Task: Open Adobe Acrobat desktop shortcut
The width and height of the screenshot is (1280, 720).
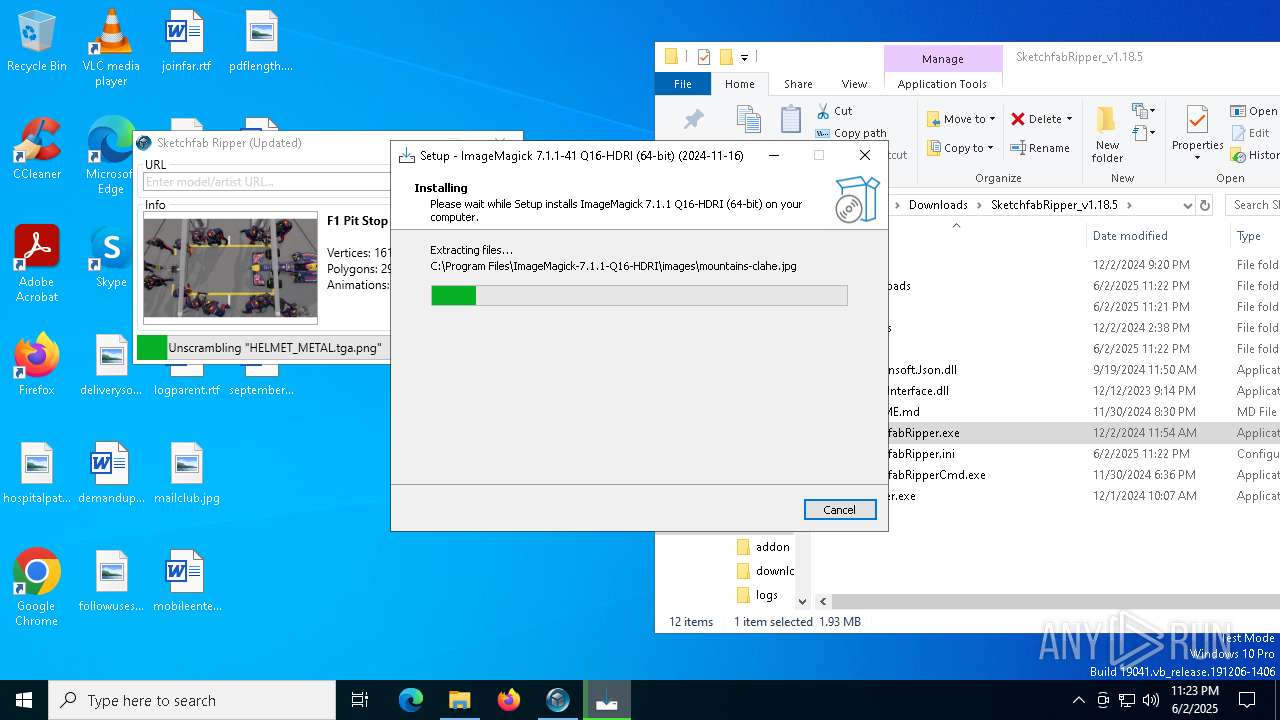Action: pyautogui.click(x=37, y=263)
